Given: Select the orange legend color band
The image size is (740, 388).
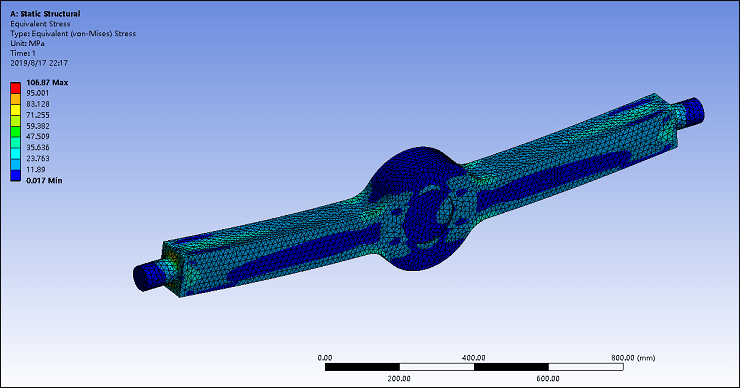Looking at the screenshot, I should click(x=16, y=99).
